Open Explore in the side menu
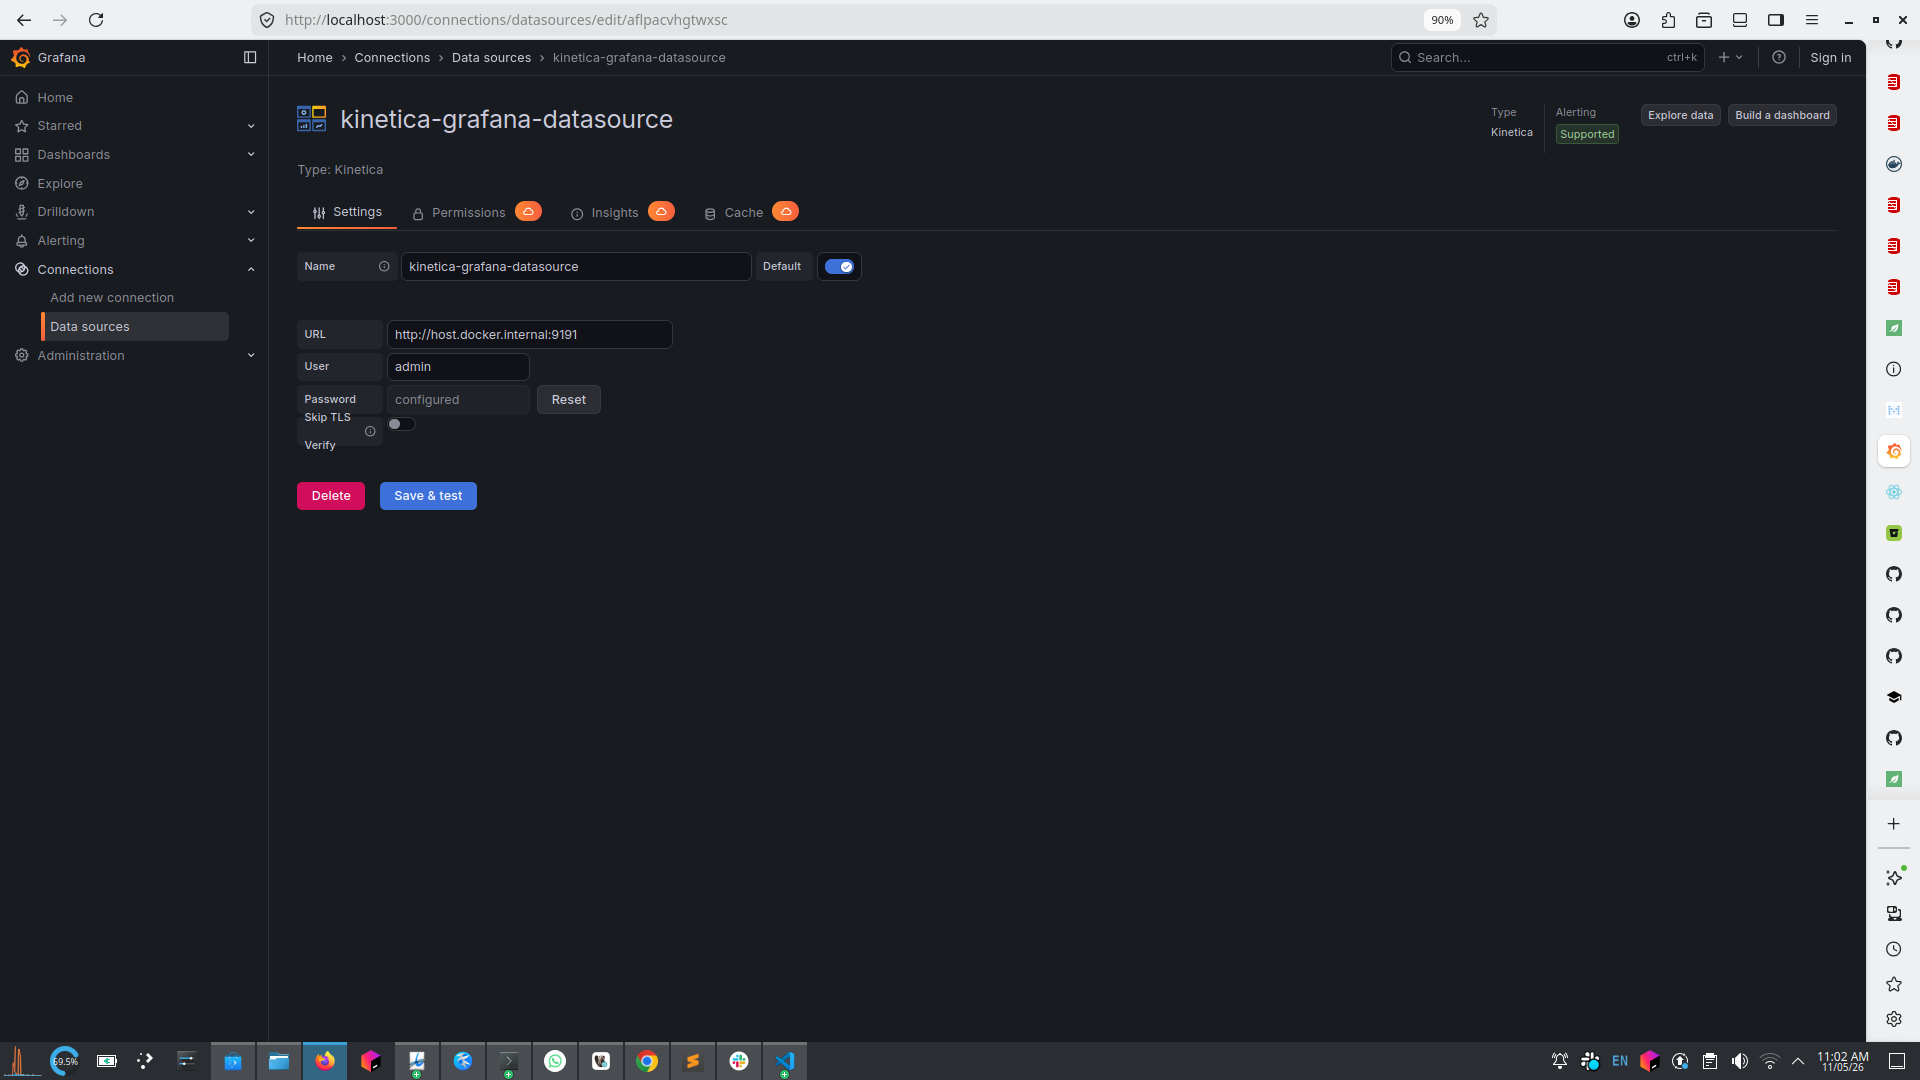Image resolution: width=1920 pixels, height=1080 pixels. point(60,184)
